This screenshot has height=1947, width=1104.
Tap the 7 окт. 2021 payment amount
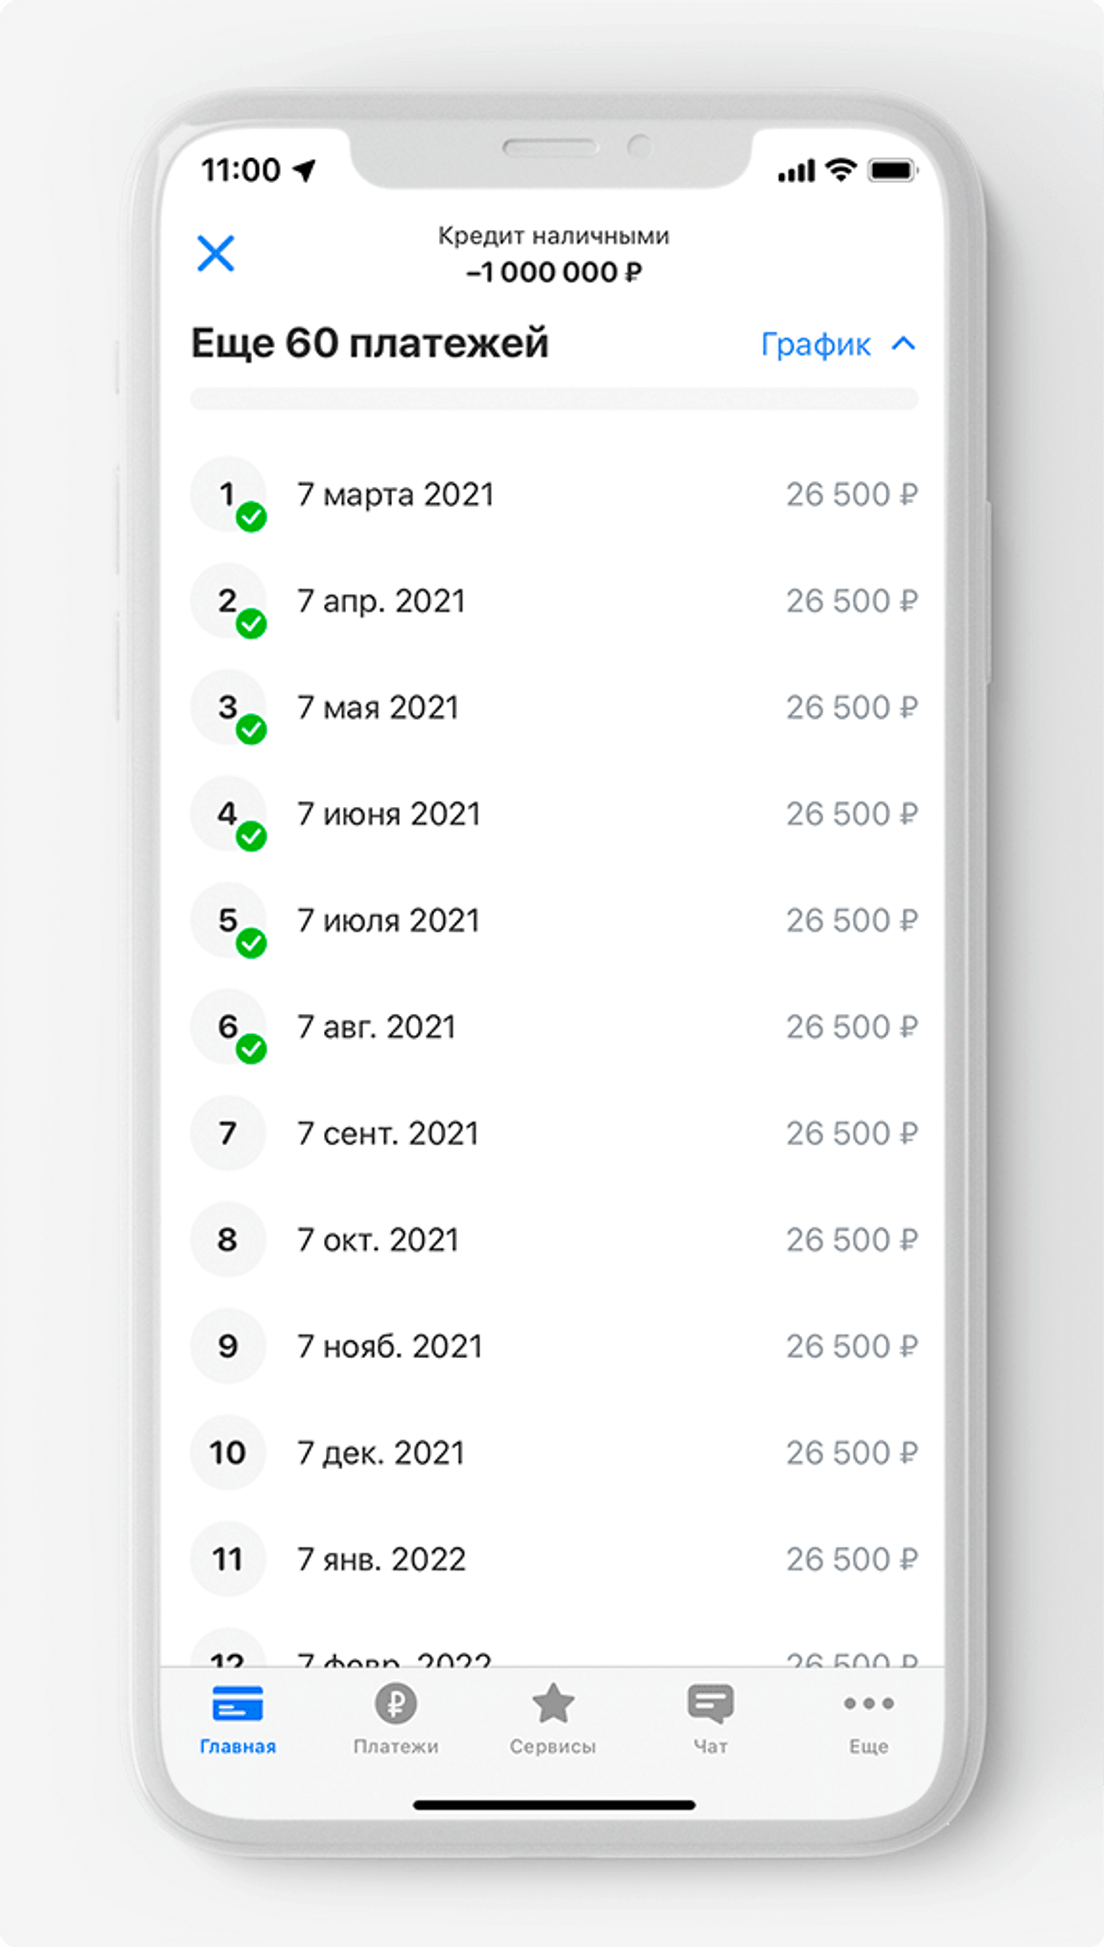[851, 1240]
